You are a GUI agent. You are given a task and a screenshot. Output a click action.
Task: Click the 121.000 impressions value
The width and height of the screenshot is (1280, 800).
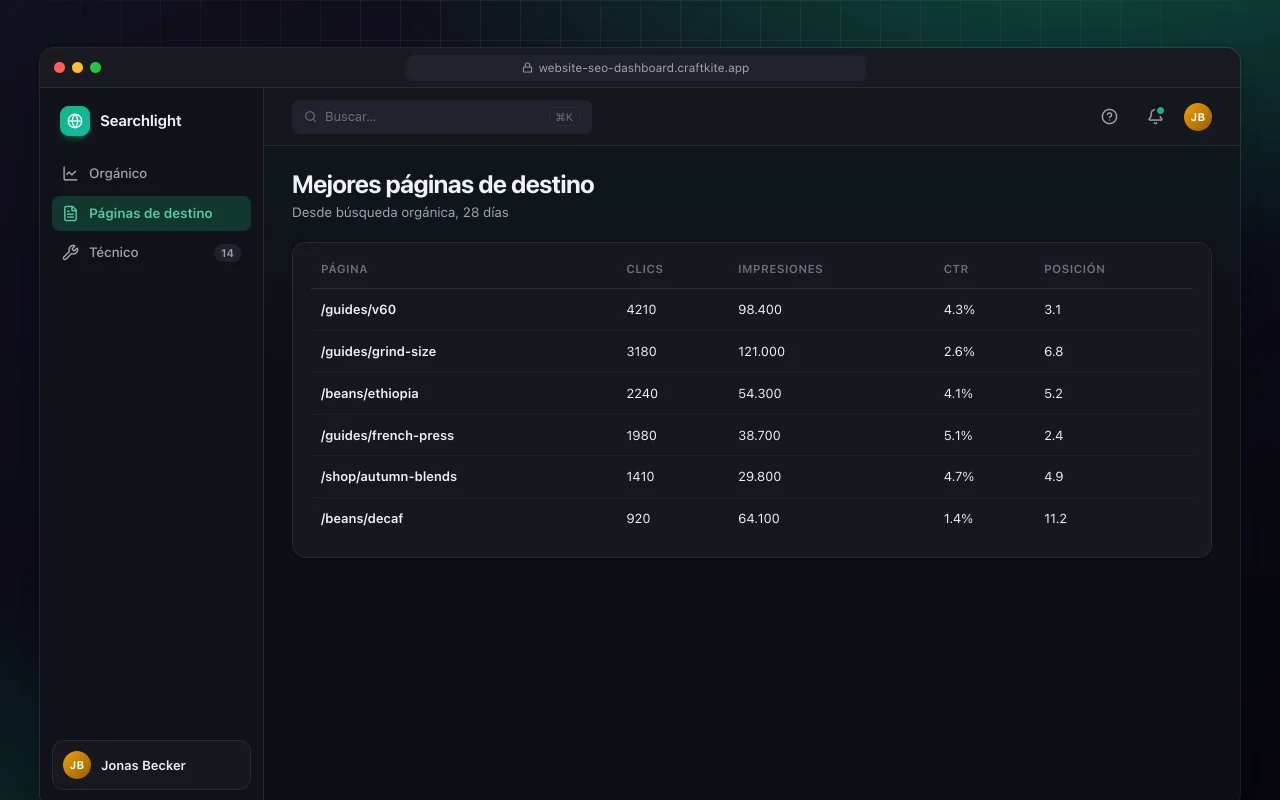(761, 352)
